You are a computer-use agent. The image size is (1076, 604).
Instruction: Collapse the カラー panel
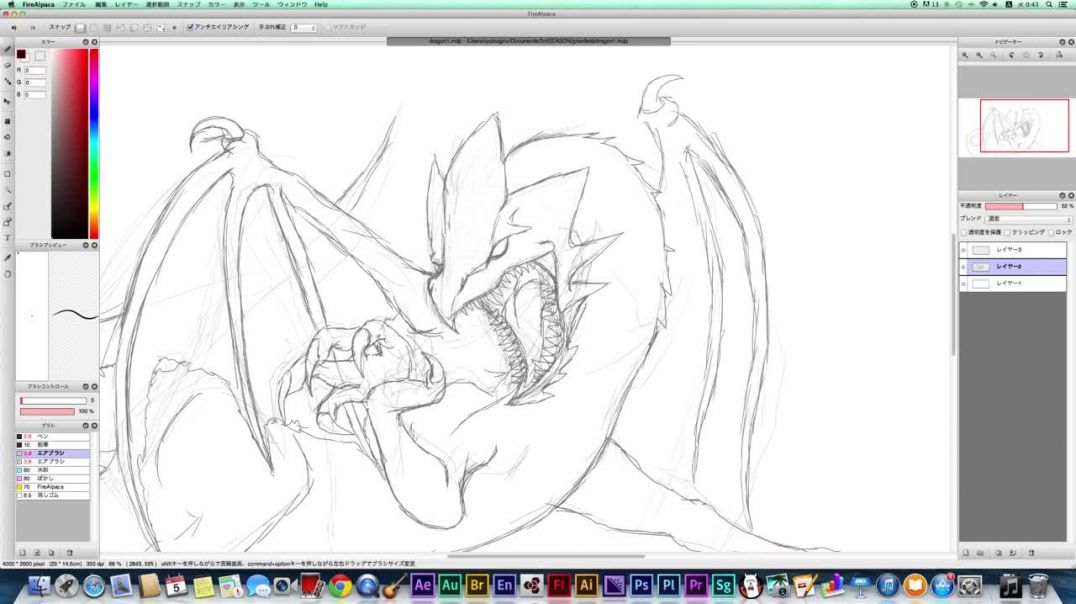pyautogui.click(x=86, y=42)
